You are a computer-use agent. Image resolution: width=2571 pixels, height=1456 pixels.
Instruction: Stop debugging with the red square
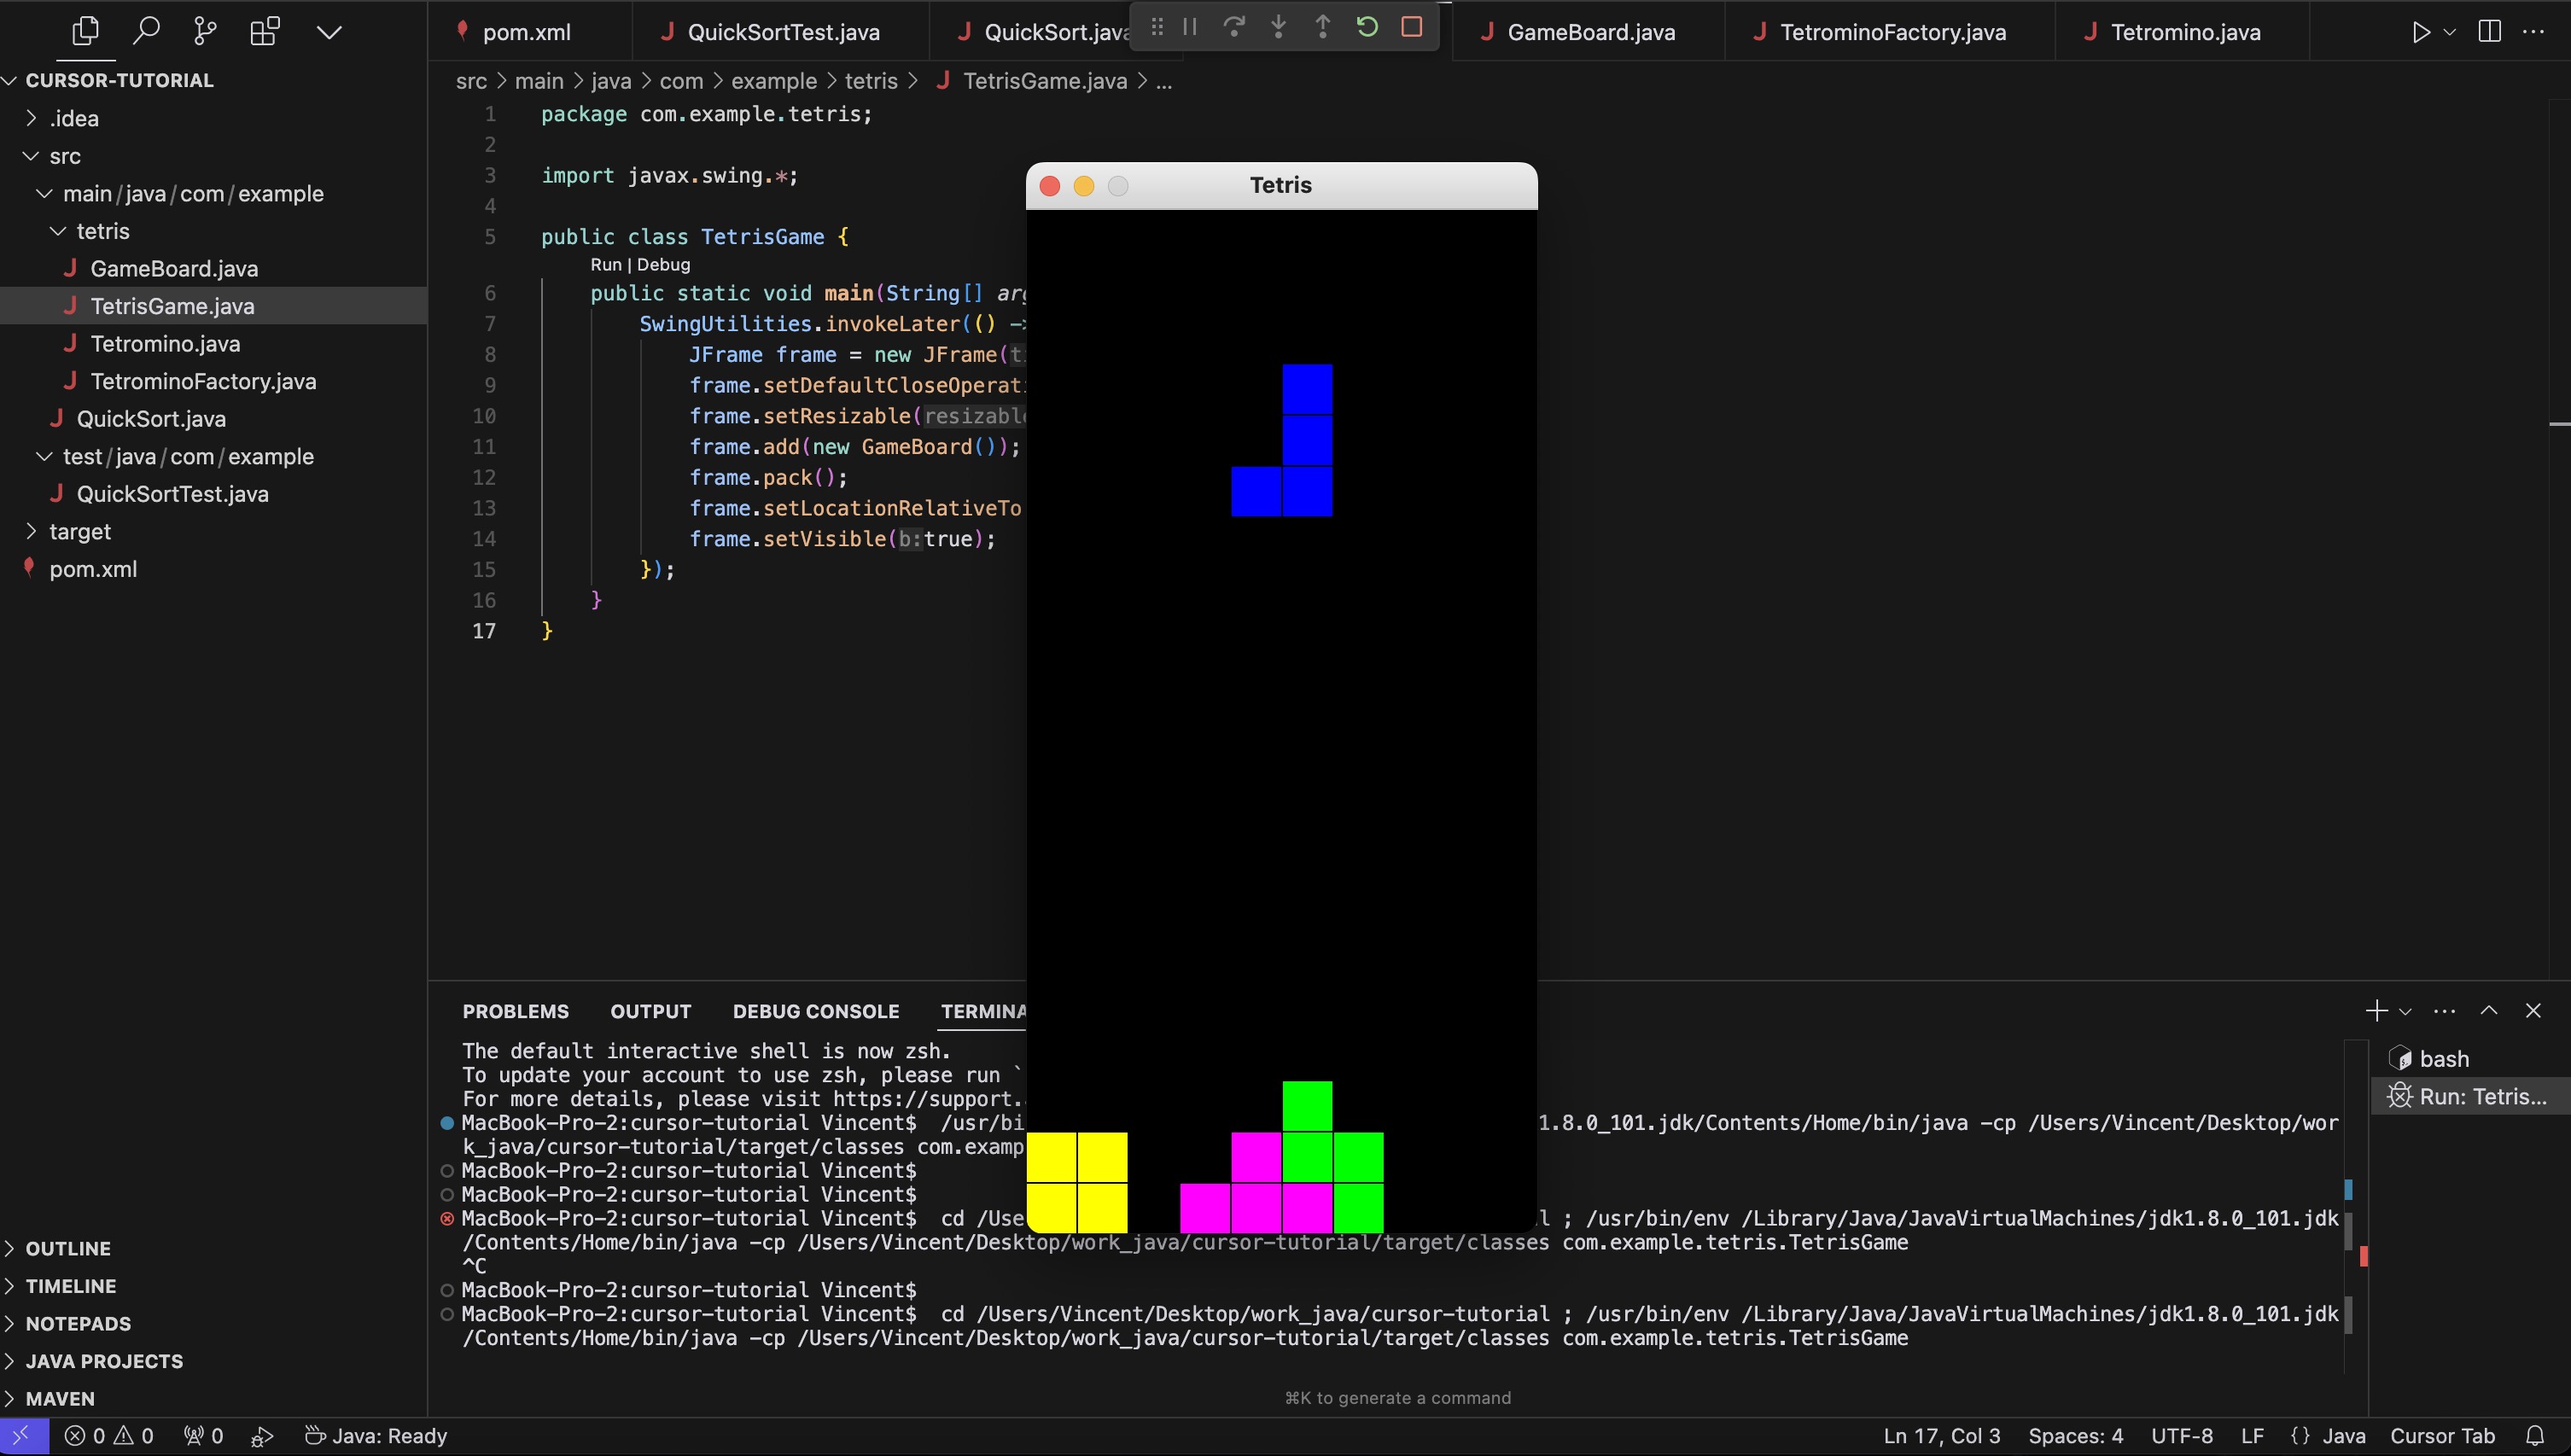(1411, 27)
